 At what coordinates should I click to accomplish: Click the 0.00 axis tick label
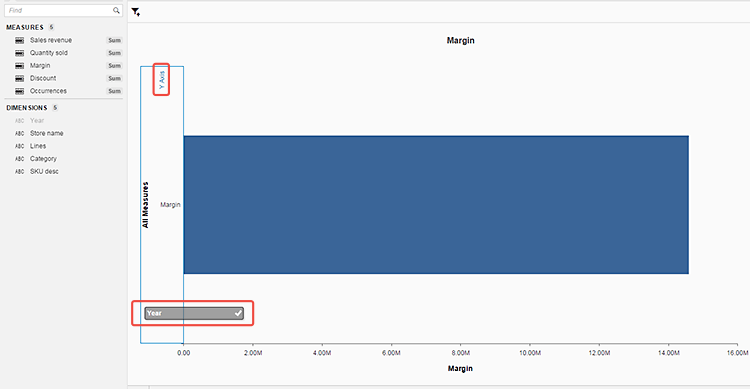coord(184,353)
